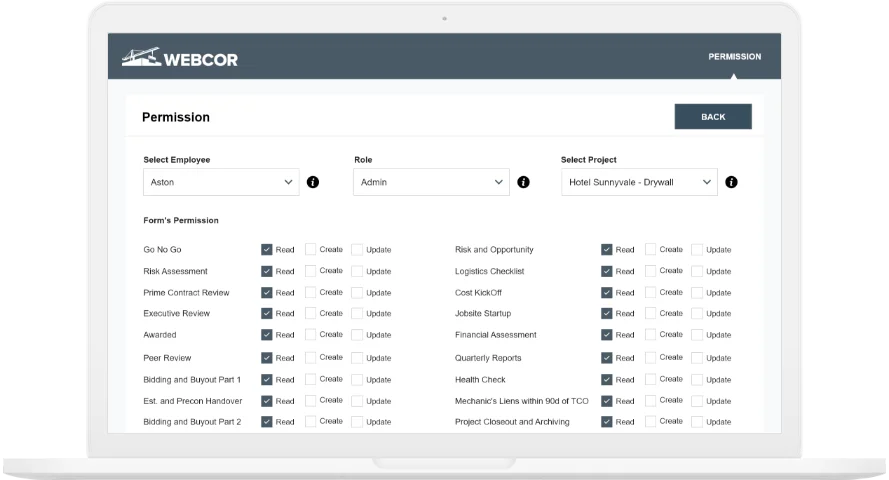Switch to the Permission tab in header
The width and height of the screenshot is (889, 480).
[734, 57]
